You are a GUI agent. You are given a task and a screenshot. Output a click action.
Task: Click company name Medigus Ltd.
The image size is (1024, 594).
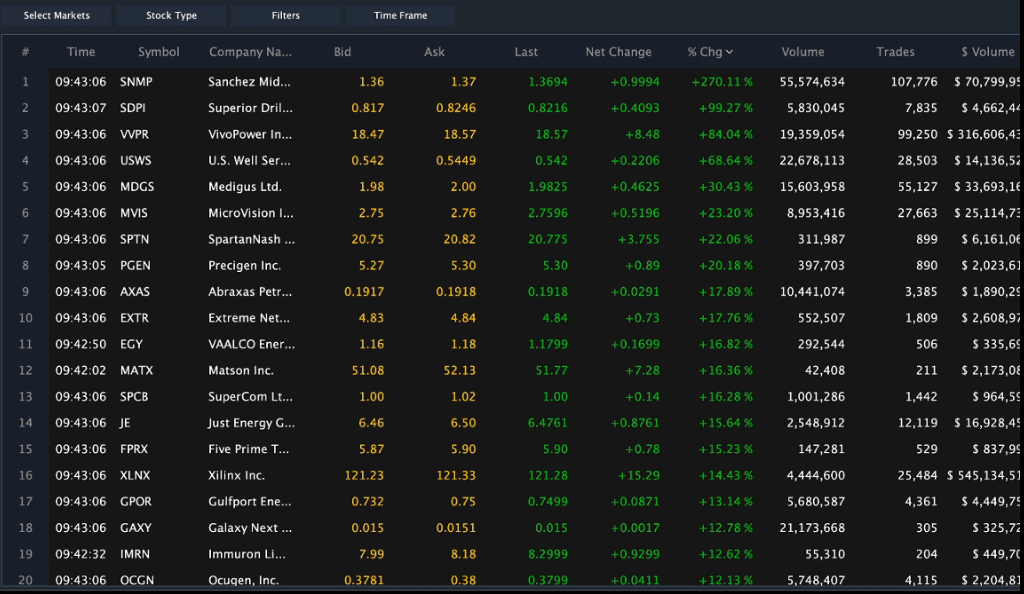245,187
